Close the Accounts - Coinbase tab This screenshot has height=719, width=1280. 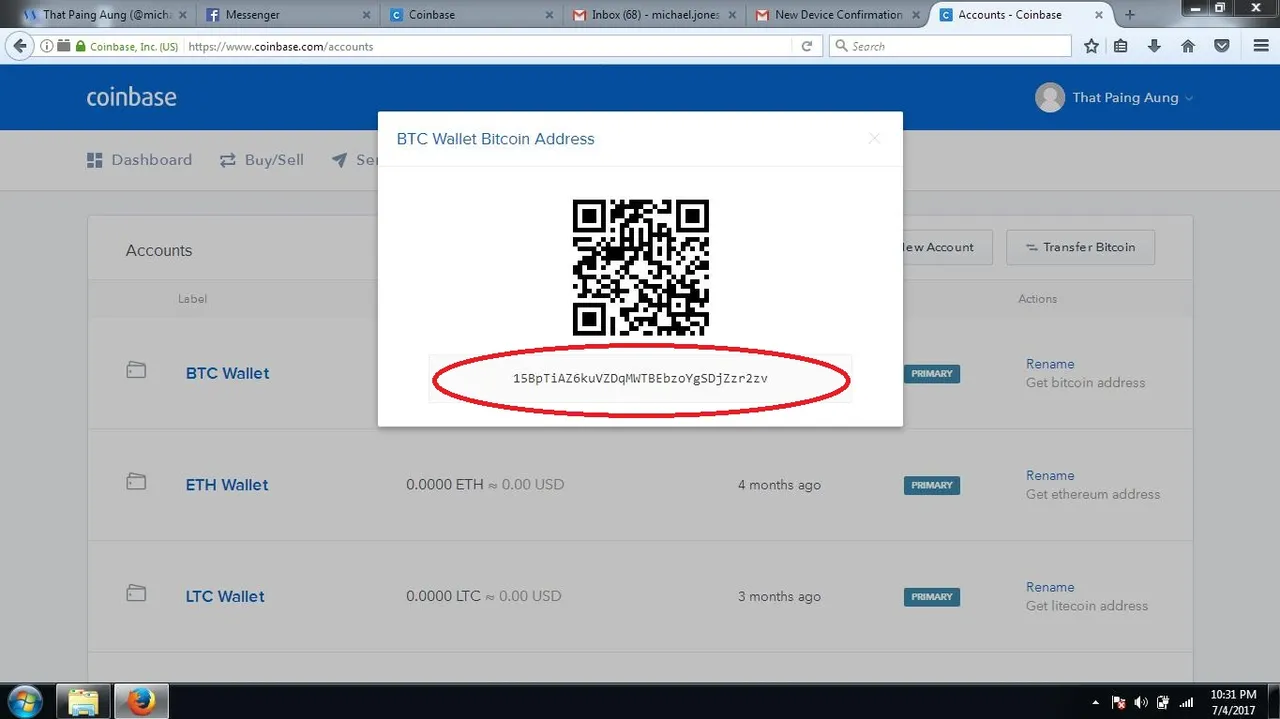1099,15
